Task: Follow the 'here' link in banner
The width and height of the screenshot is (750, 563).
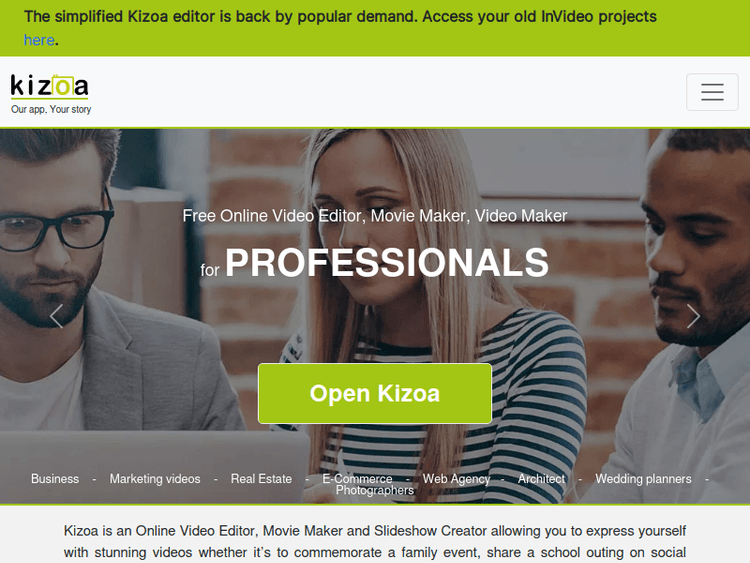Action: 39,40
